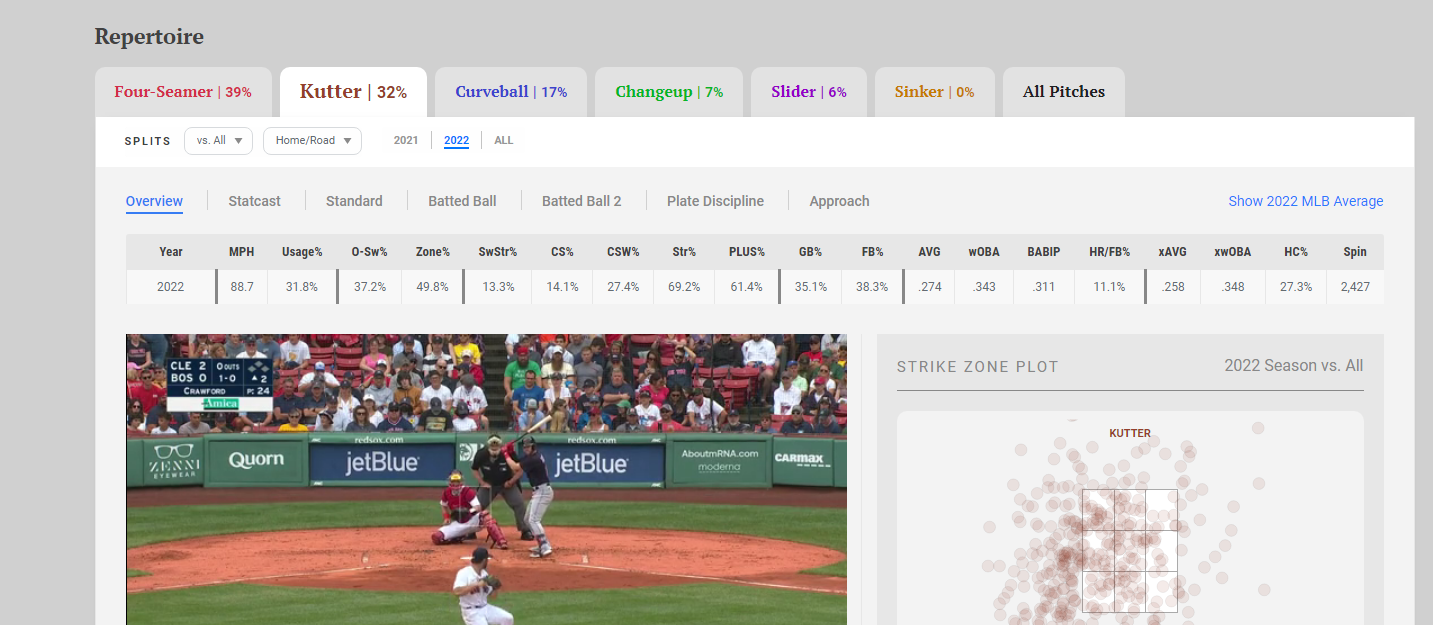Click the BABIP column header

pos(1043,252)
